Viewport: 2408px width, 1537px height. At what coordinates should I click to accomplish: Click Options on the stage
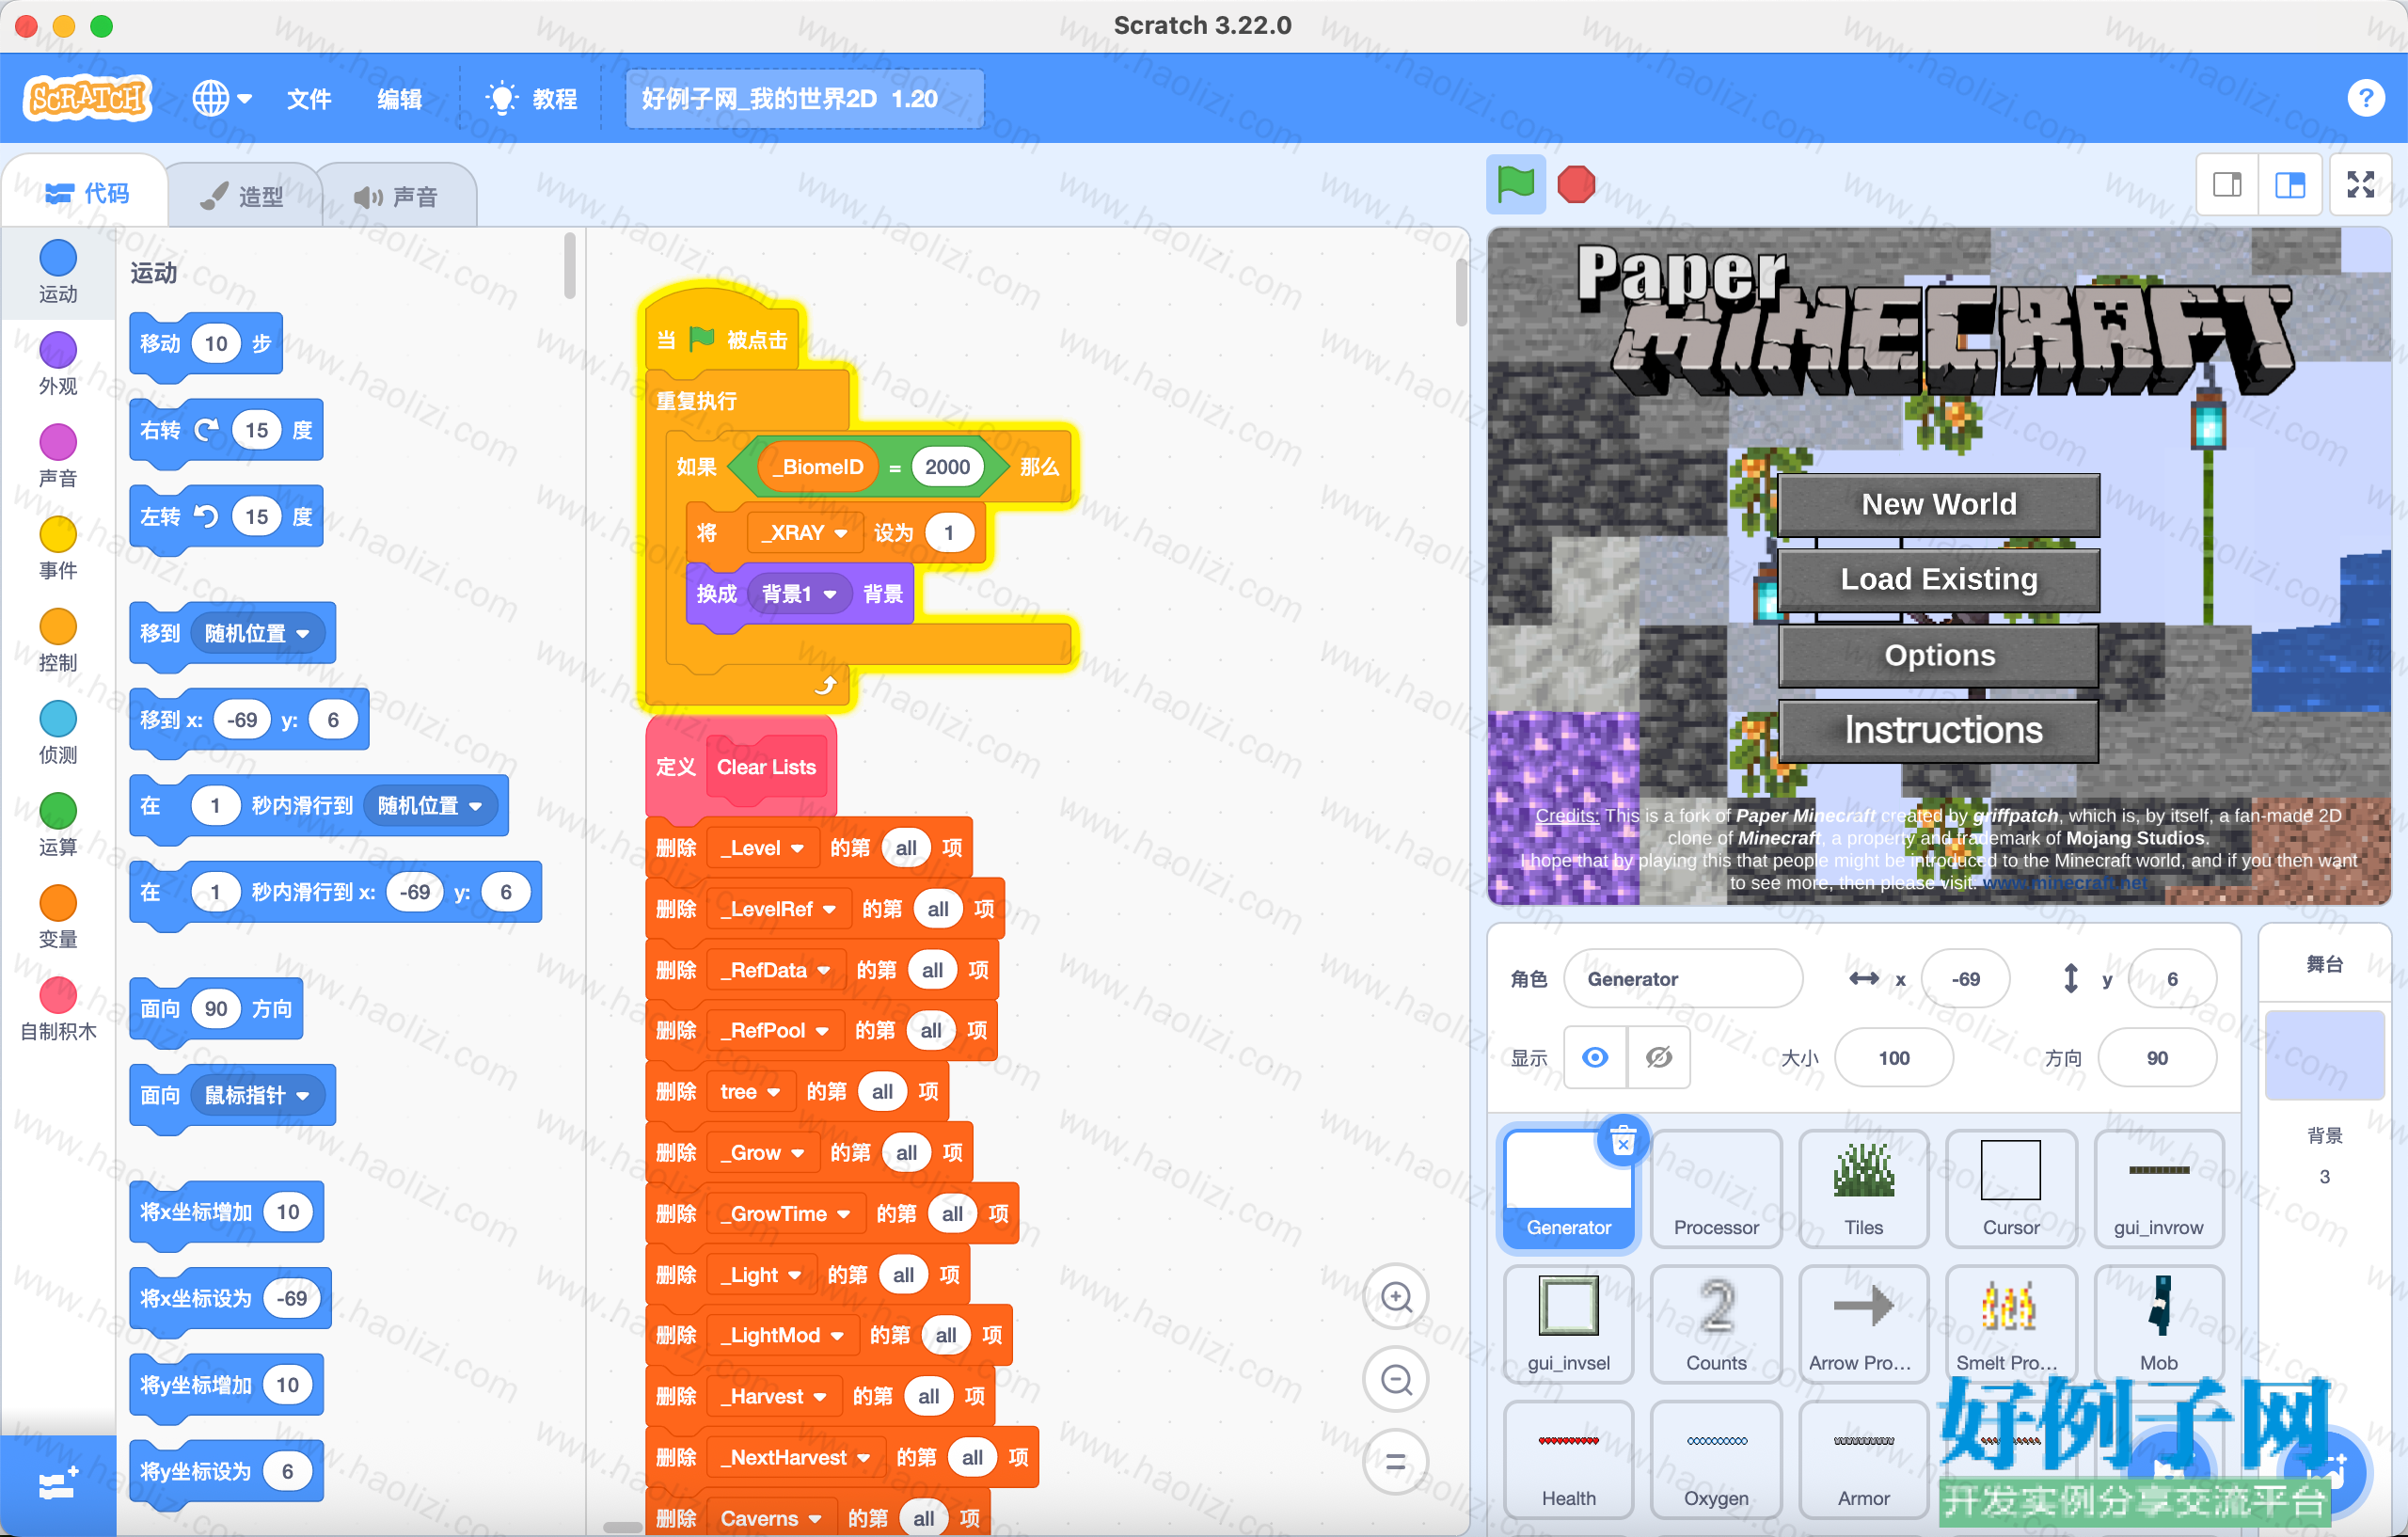click(x=1938, y=656)
